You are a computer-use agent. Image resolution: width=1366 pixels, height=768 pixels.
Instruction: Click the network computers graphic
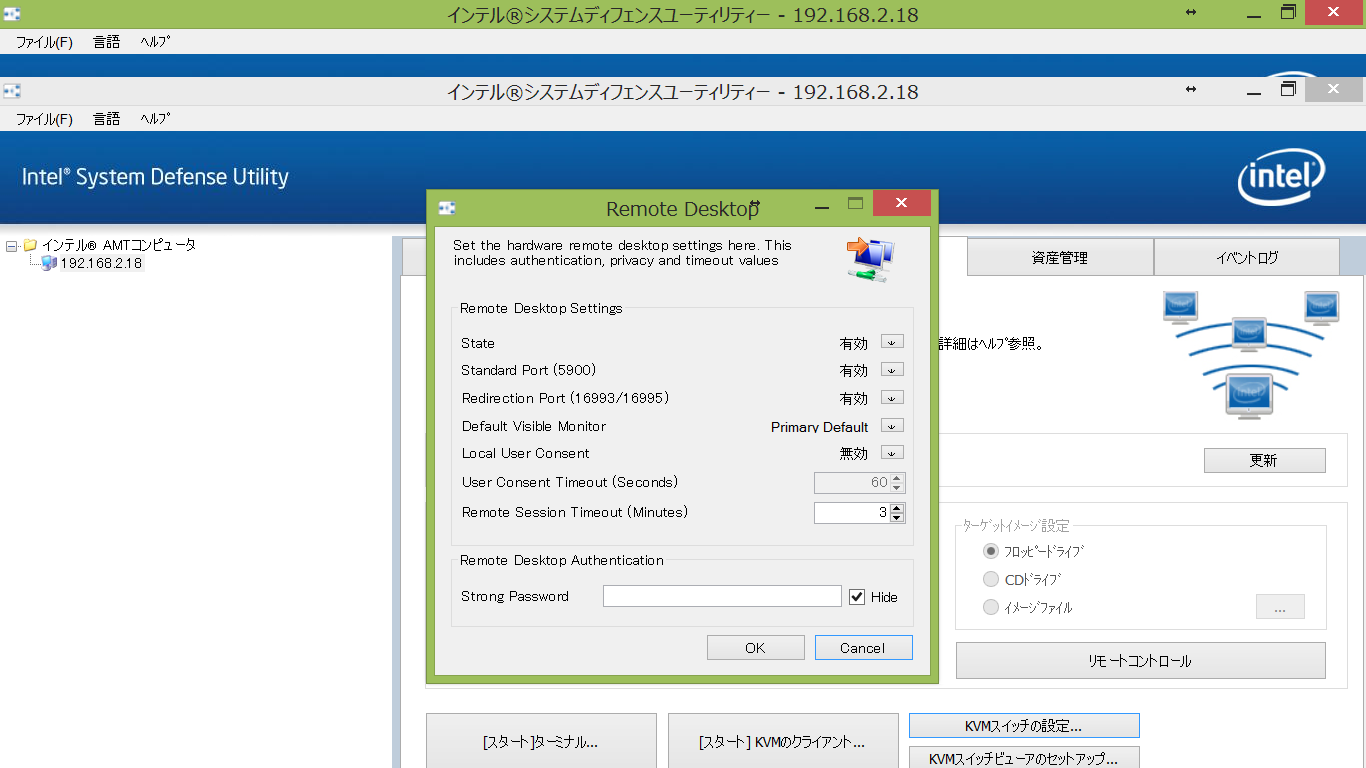(x=1251, y=354)
